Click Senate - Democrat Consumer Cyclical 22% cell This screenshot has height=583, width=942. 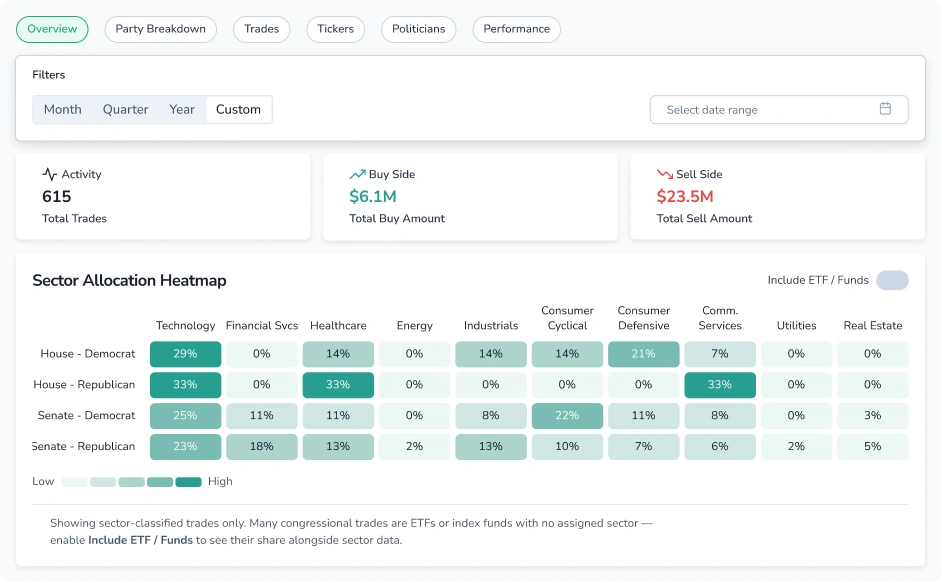(567, 416)
